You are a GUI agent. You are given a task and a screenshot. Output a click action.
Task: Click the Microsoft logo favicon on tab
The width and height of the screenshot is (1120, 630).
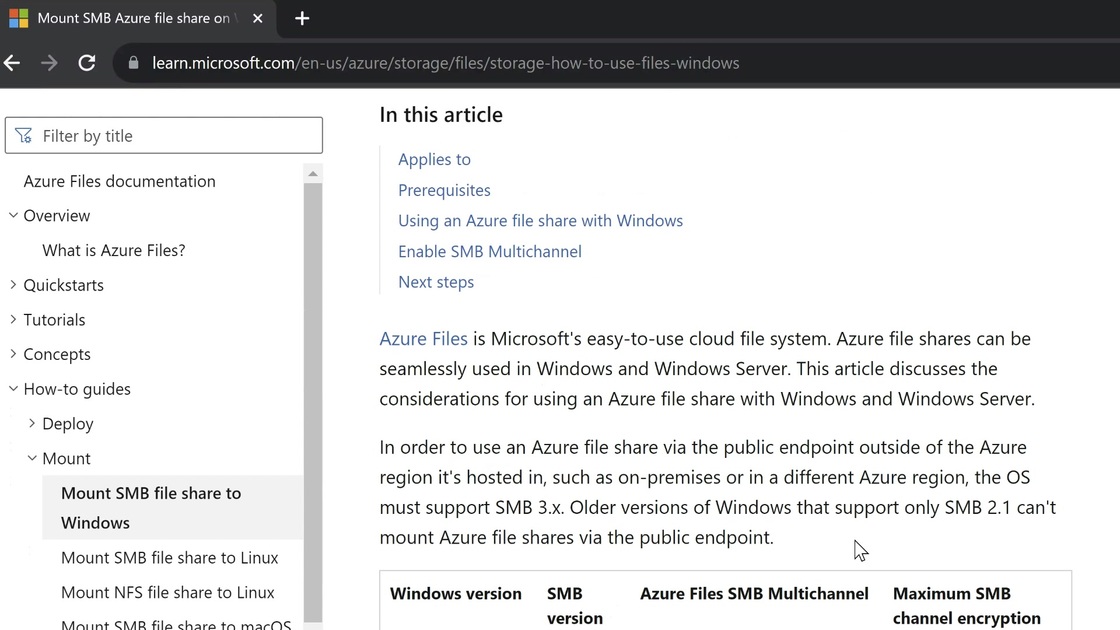[x=19, y=18]
